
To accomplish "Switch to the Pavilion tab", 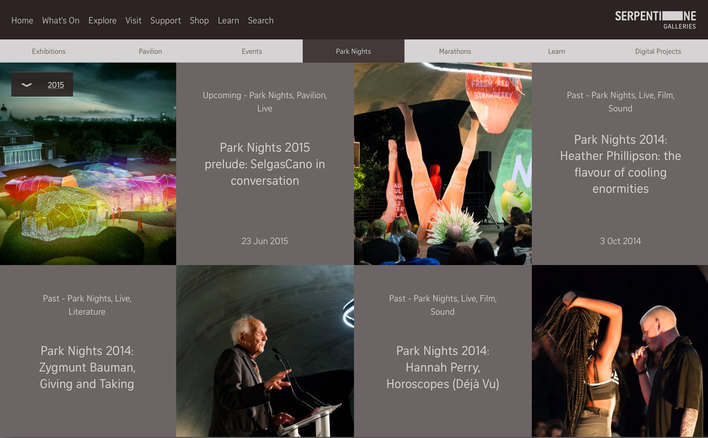I will coord(150,51).
